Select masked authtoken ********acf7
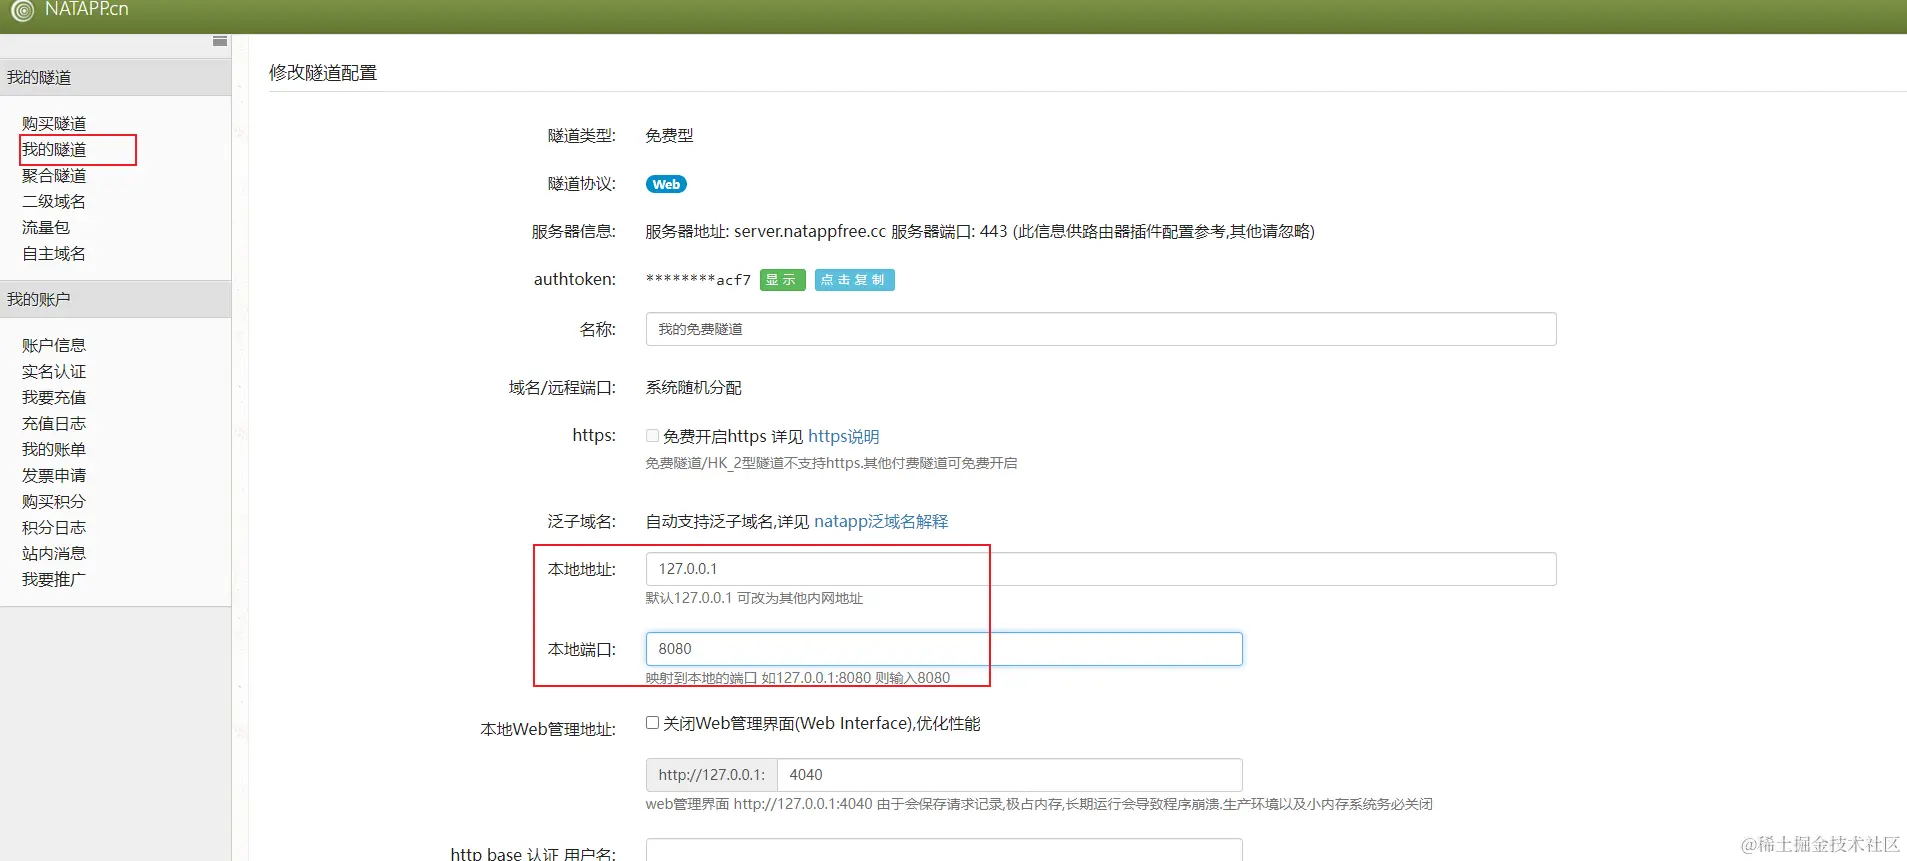This screenshot has width=1907, height=861. pyautogui.click(x=698, y=280)
